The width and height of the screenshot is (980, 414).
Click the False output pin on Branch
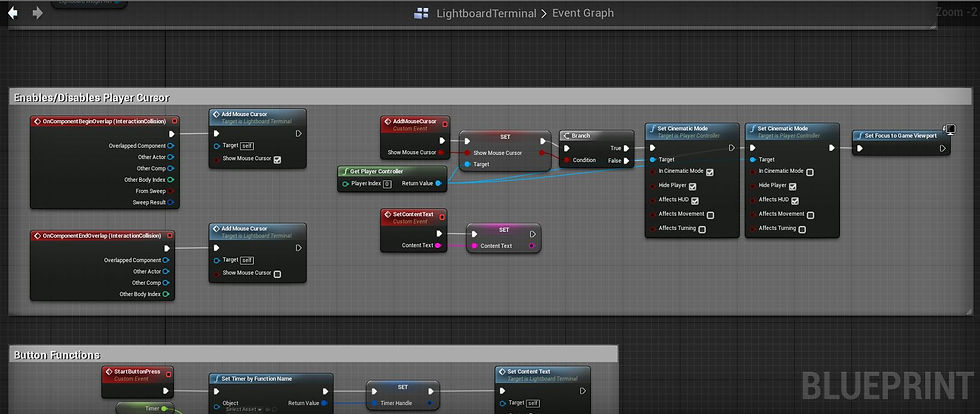click(x=626, y=161)
